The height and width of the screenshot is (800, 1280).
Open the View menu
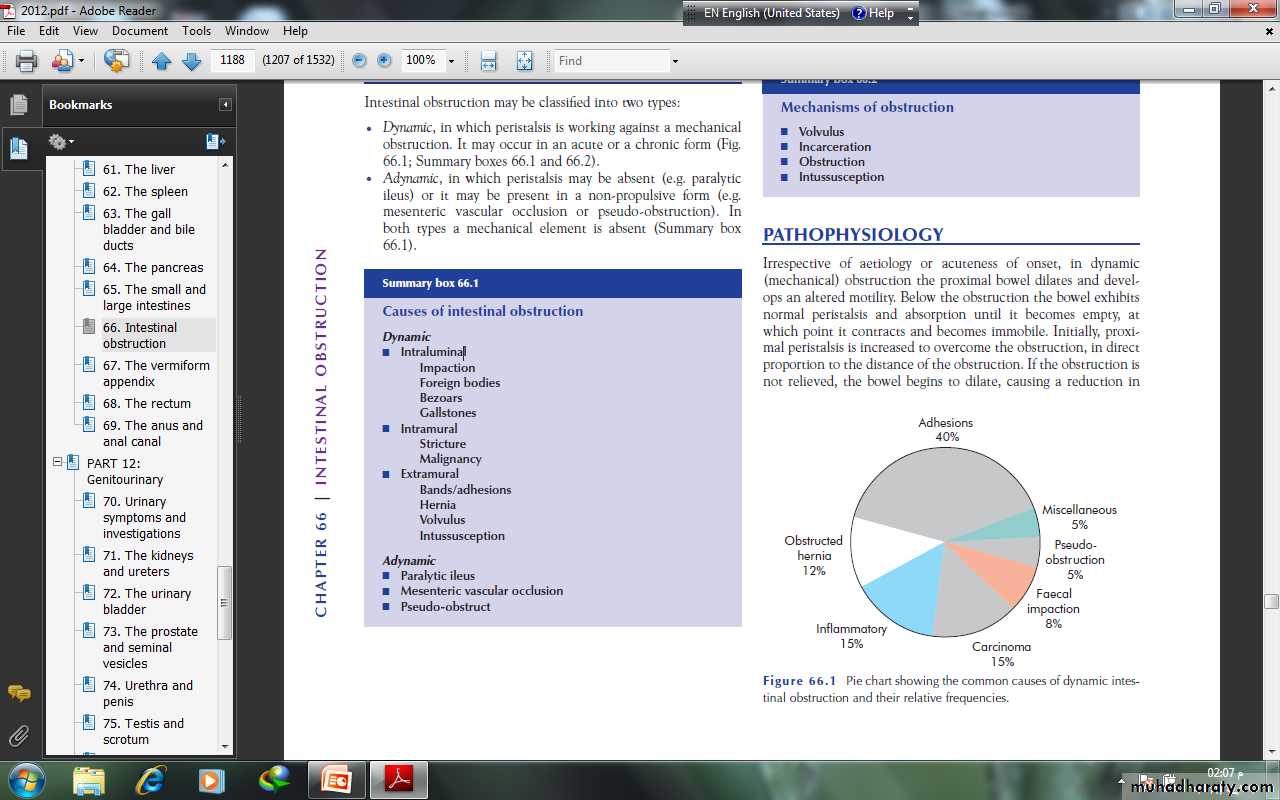tap(85, 31)
